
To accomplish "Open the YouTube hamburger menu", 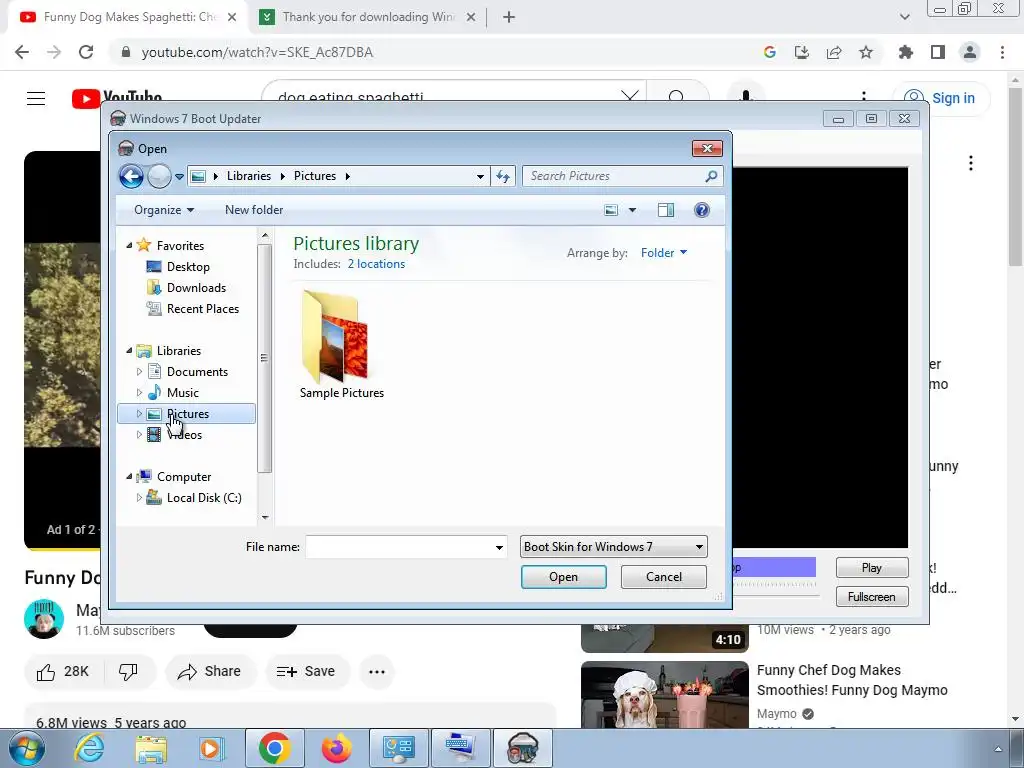I will pos(36,99).
